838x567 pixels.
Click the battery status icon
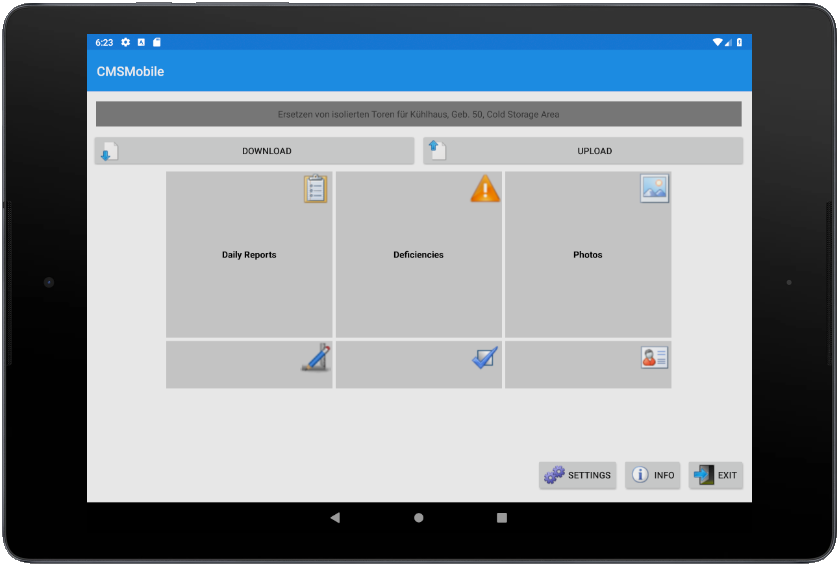739,42
